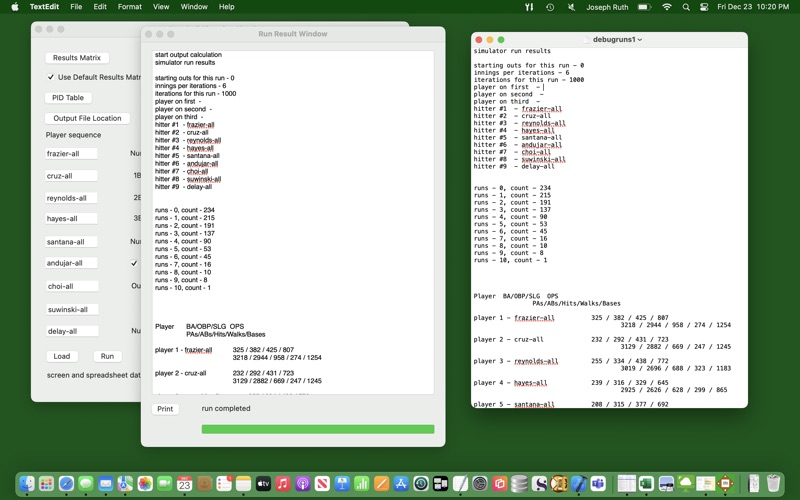Click the delay-all player field

72,331
